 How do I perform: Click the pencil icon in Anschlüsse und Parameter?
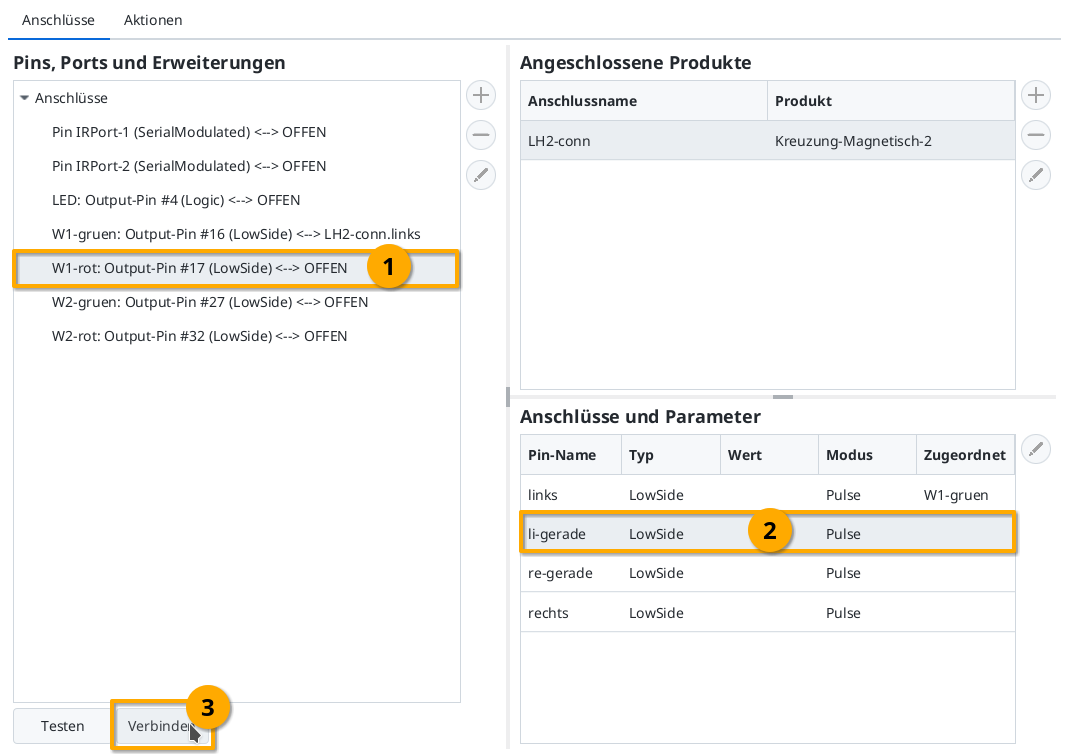1036,449
